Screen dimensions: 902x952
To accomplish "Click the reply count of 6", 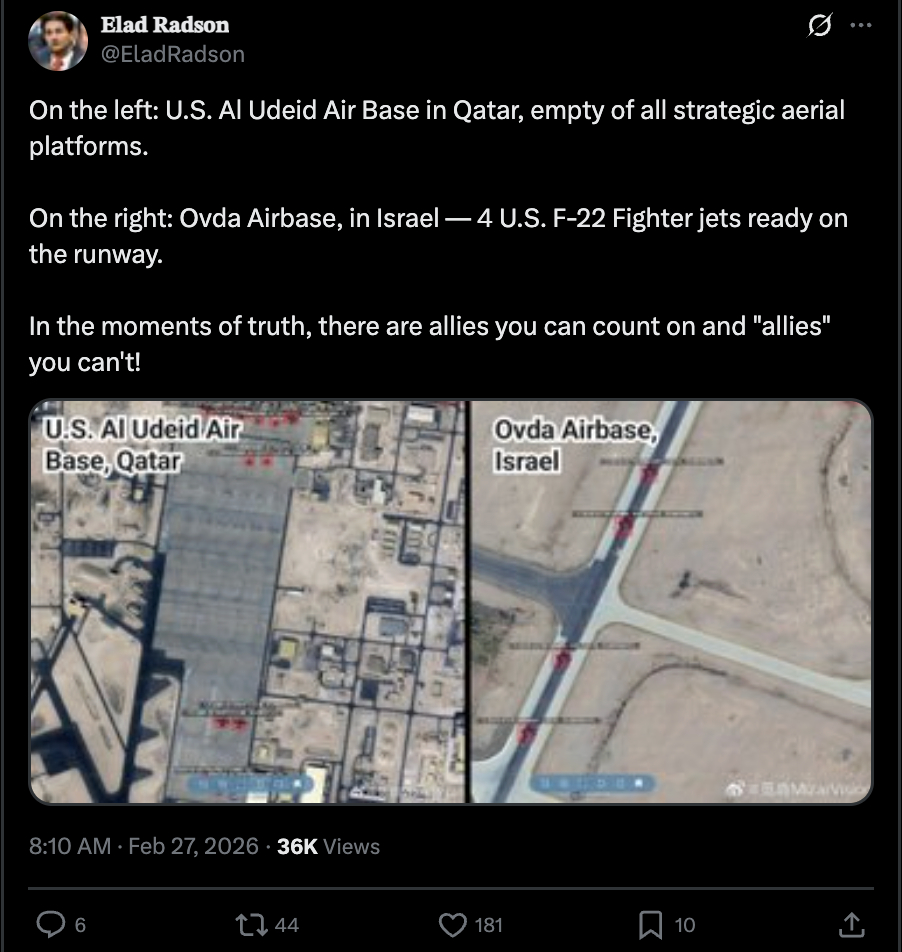I will [x=80, y=925].
